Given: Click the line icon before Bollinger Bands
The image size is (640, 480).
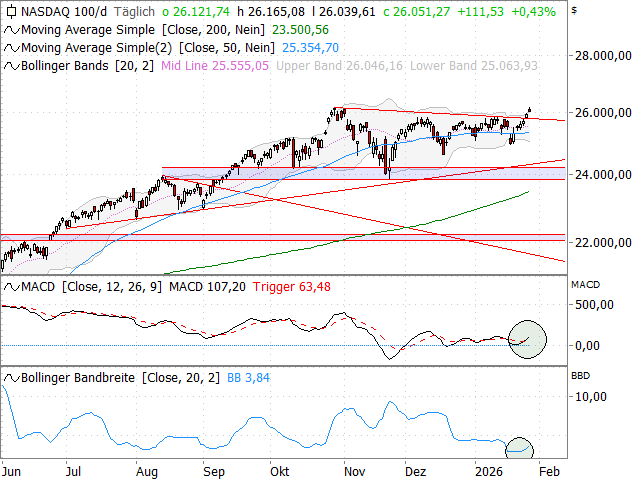Looking at the screenshot, I should click(x=11, y=66).
